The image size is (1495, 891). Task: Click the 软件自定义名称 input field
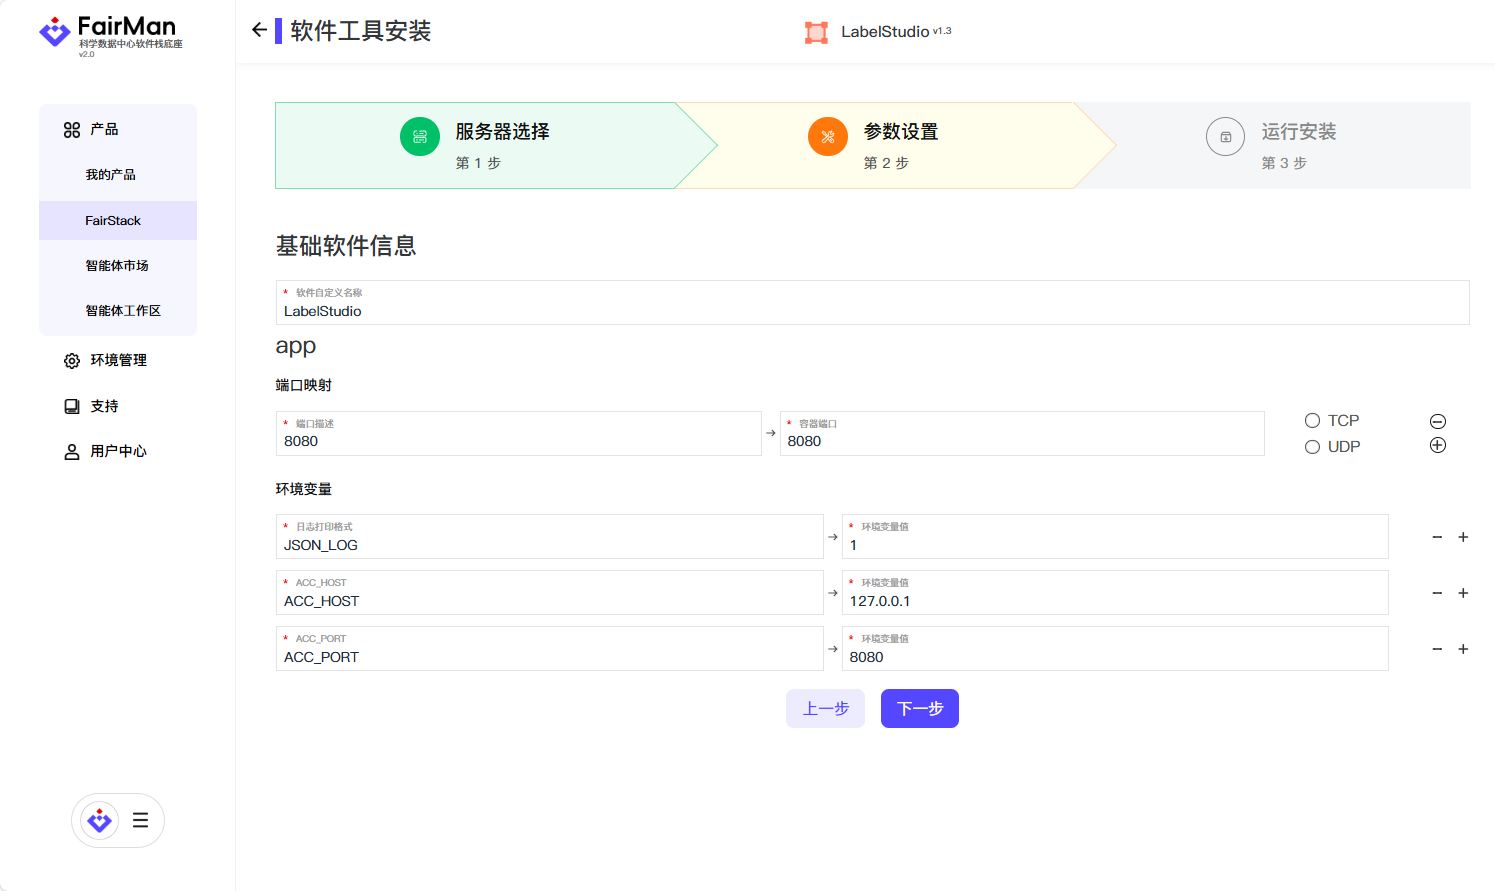click(872, 311)
